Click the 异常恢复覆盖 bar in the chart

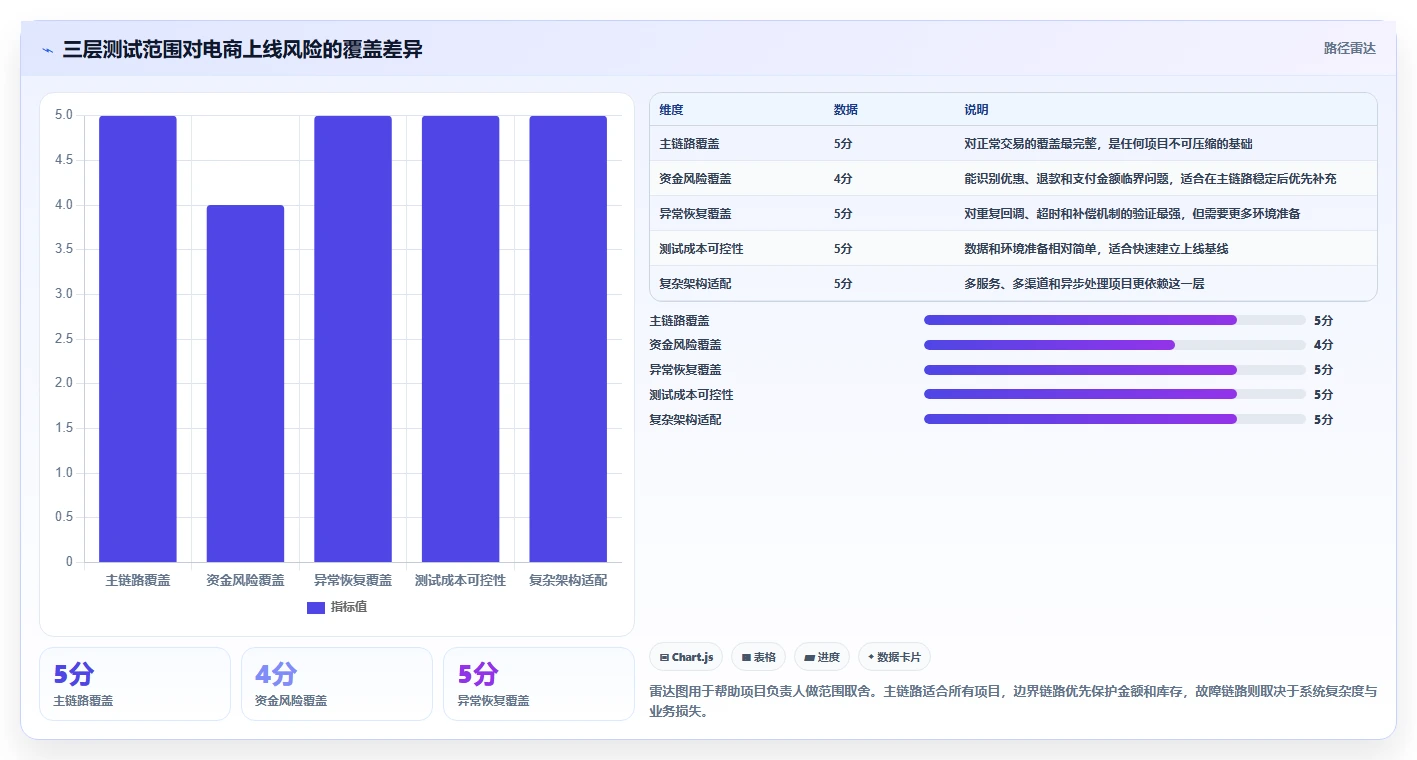pos(353,339)
